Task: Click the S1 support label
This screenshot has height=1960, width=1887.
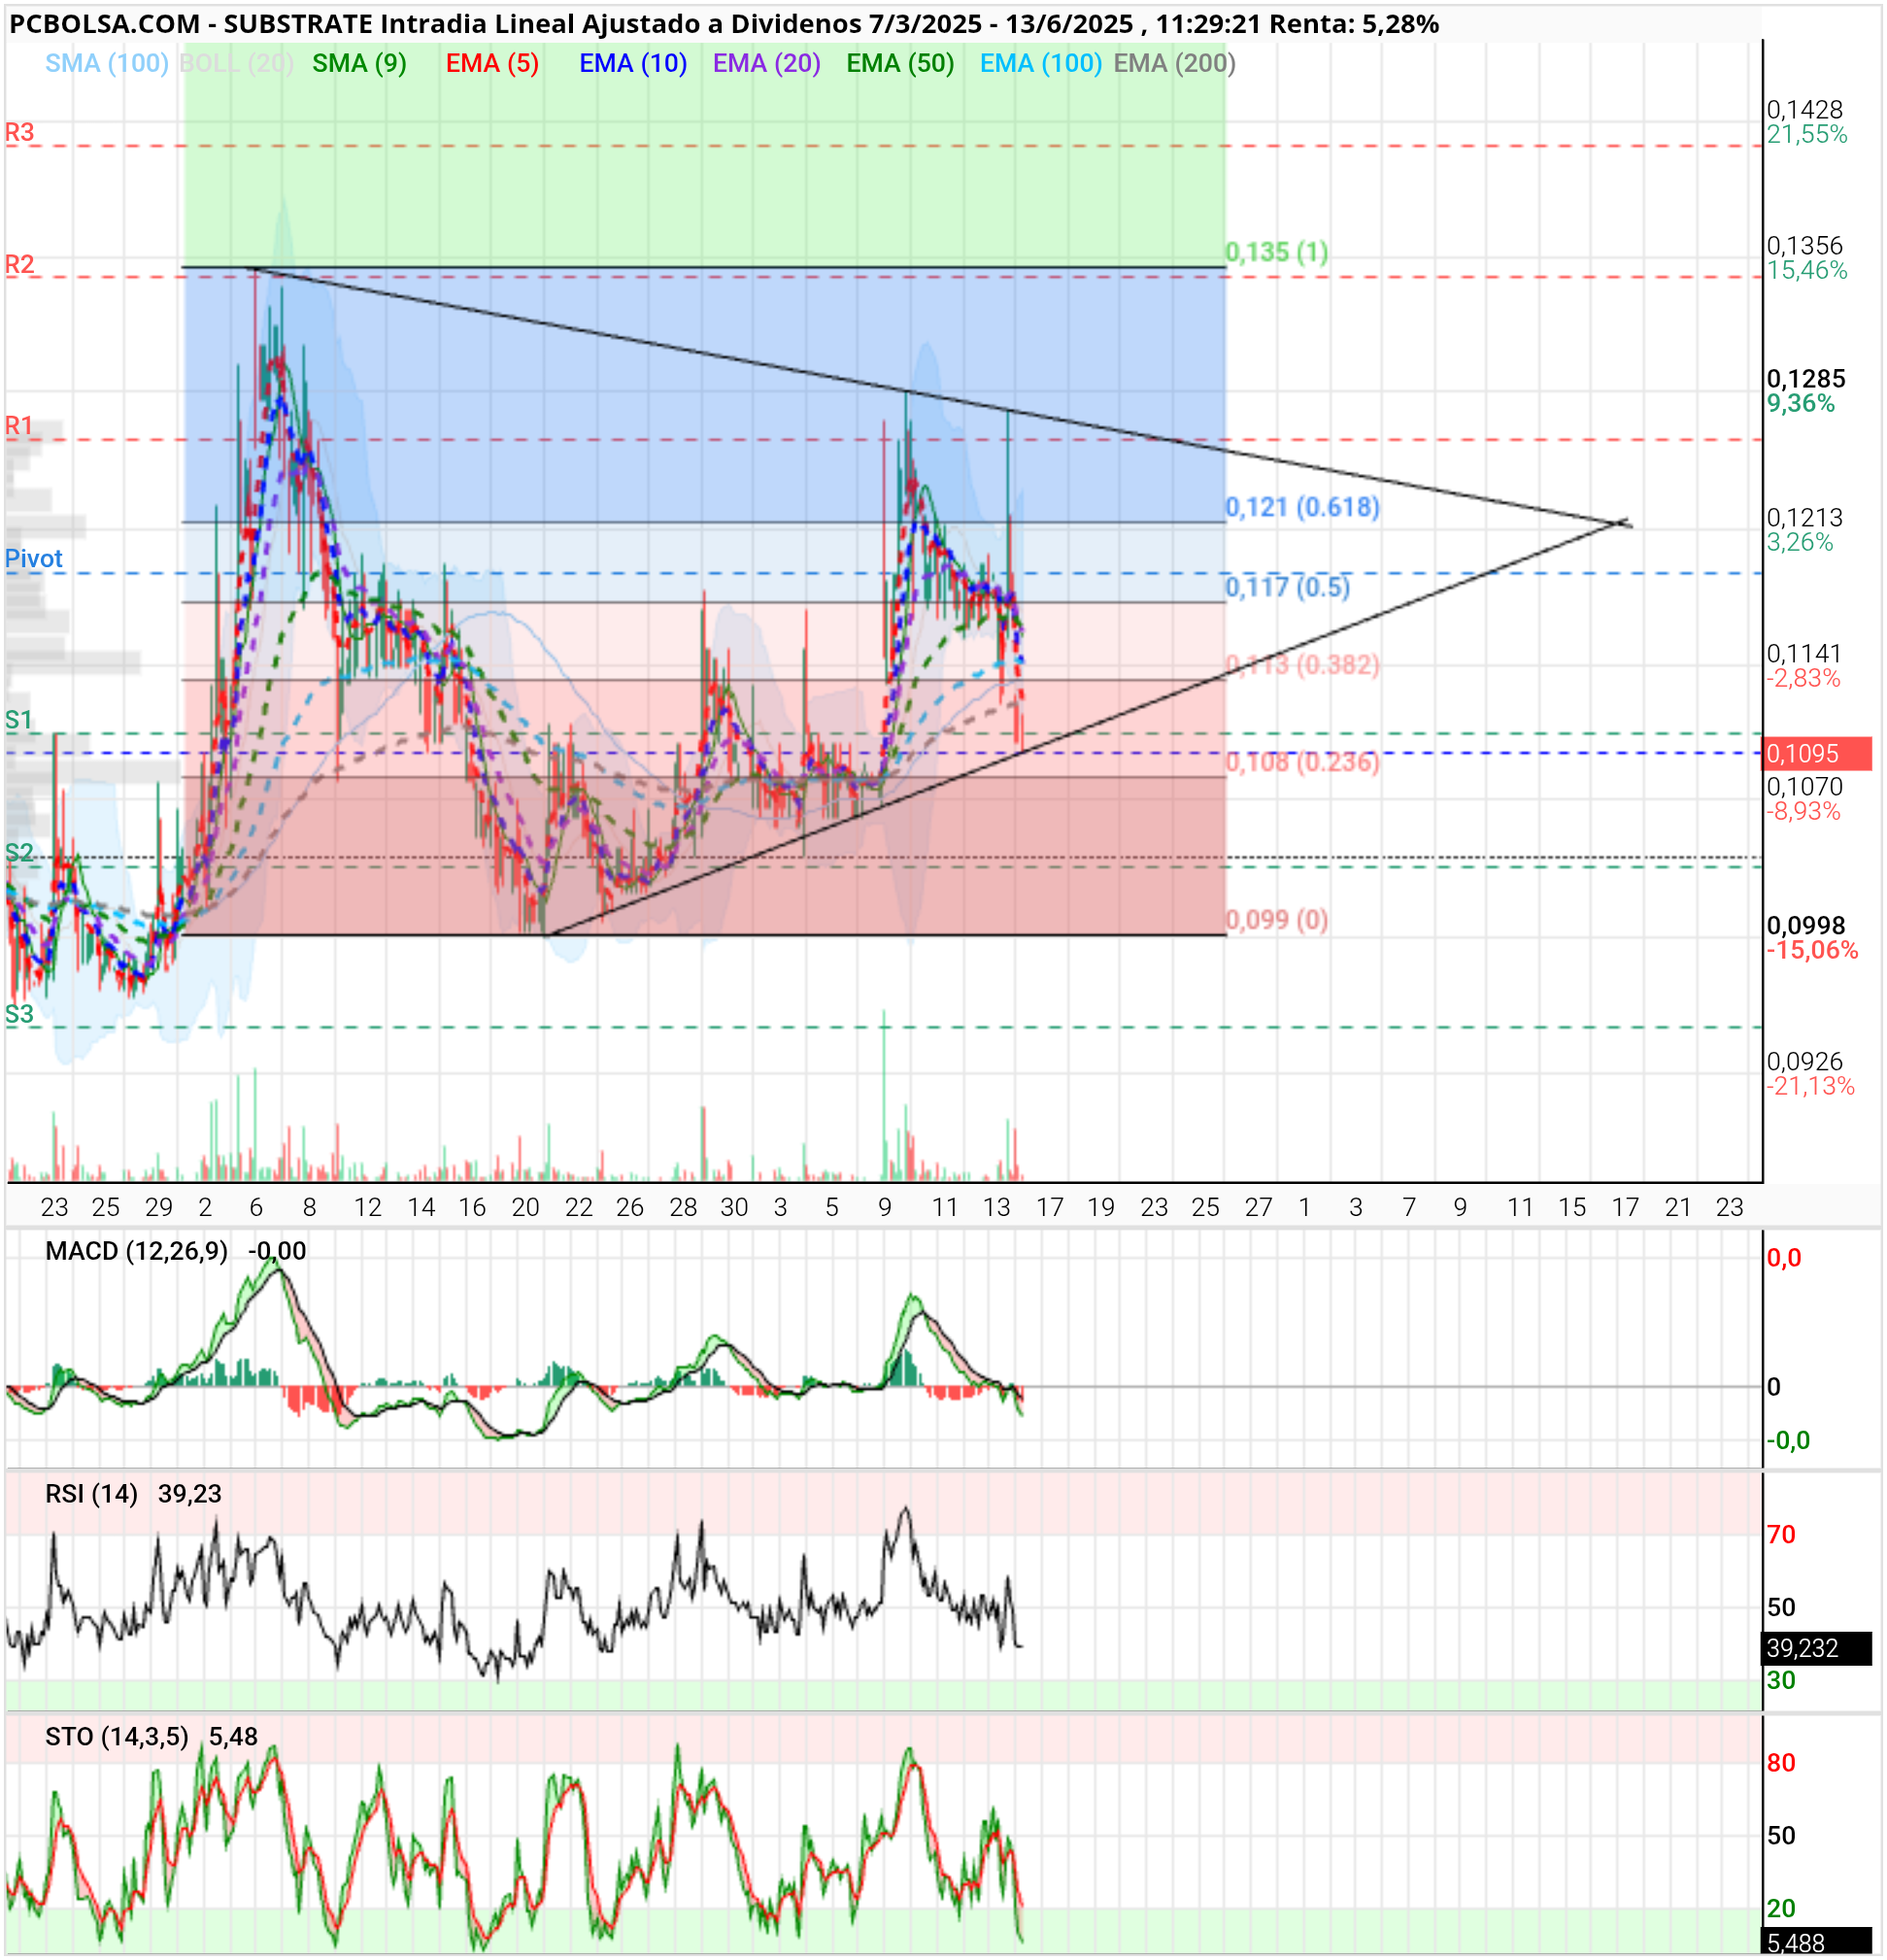Action: [19, 719]
